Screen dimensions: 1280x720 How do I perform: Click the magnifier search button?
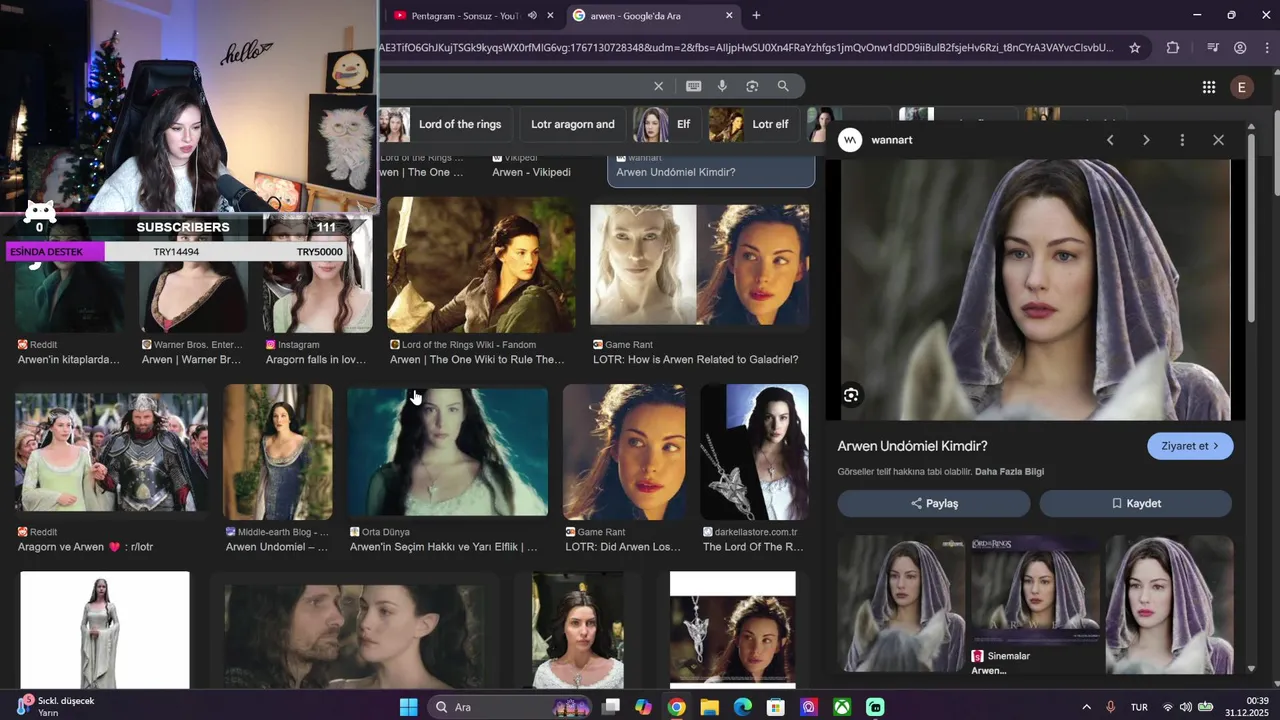coord(783,86)
